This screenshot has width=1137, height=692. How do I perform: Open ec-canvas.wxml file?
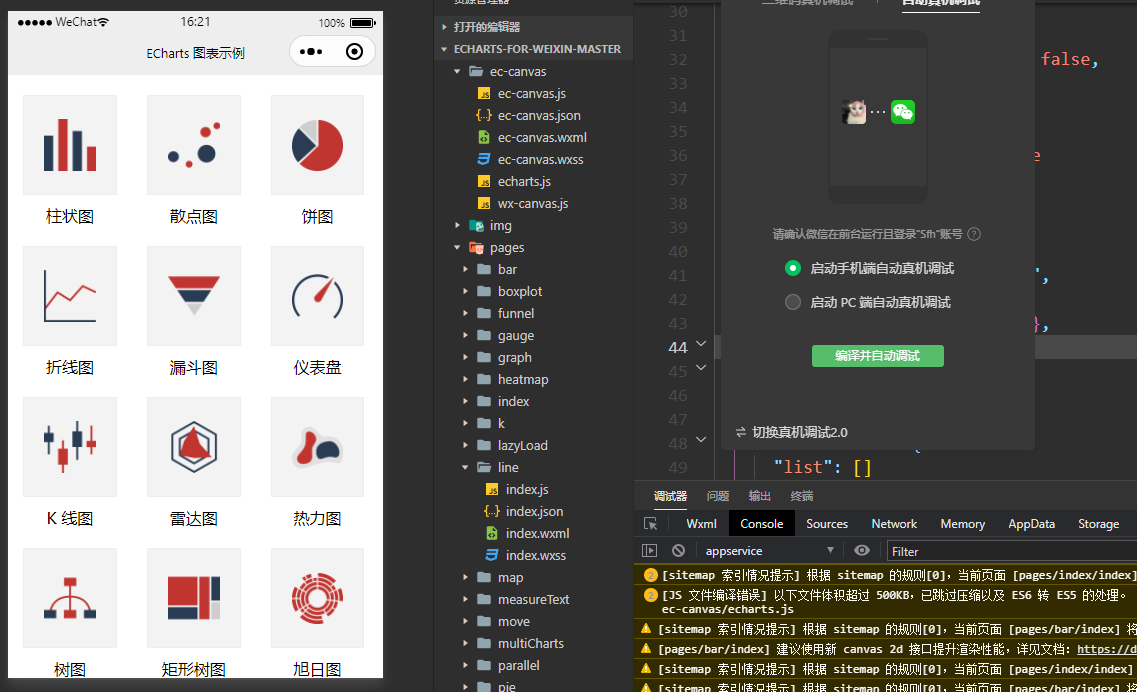click(x=542, y=137)
